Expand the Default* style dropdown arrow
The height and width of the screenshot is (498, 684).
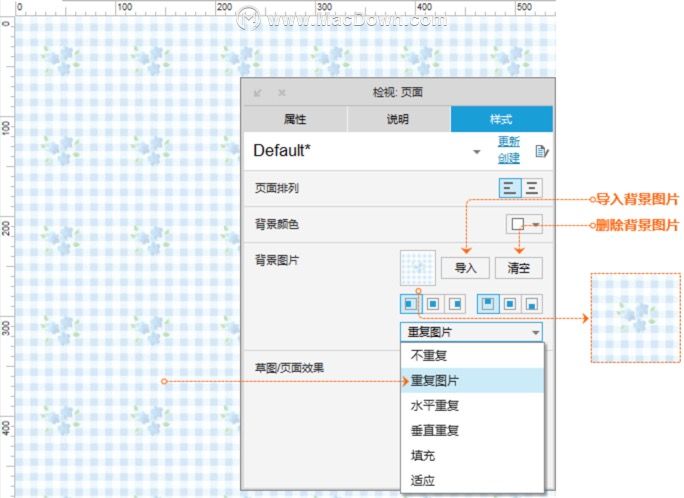point(477,152)
